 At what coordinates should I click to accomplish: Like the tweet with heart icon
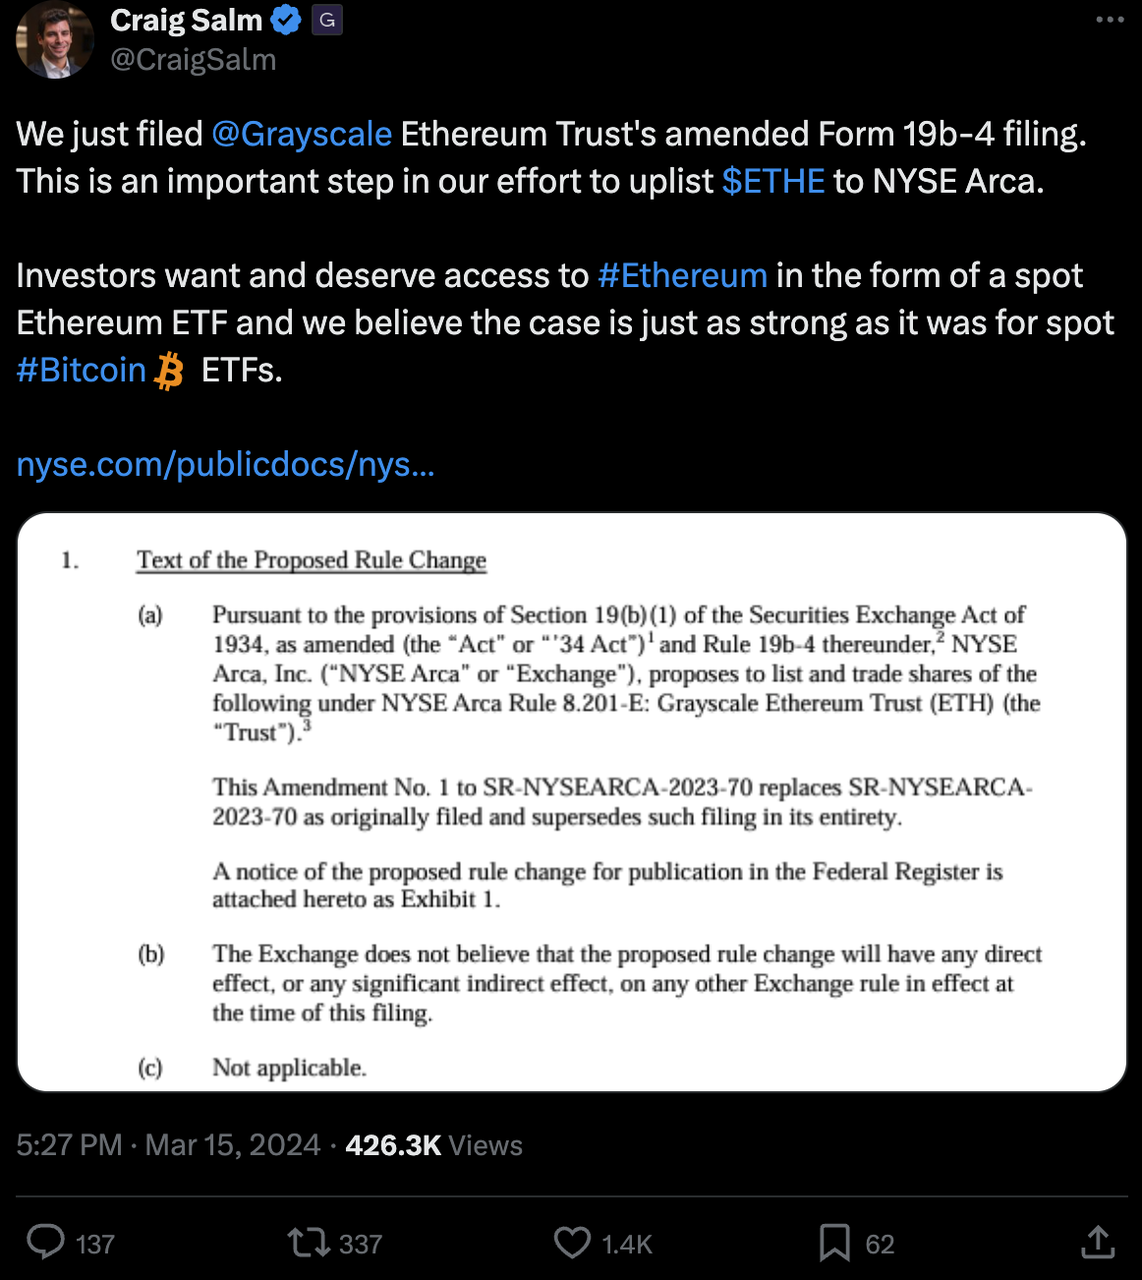click(x=572, y=1242)
